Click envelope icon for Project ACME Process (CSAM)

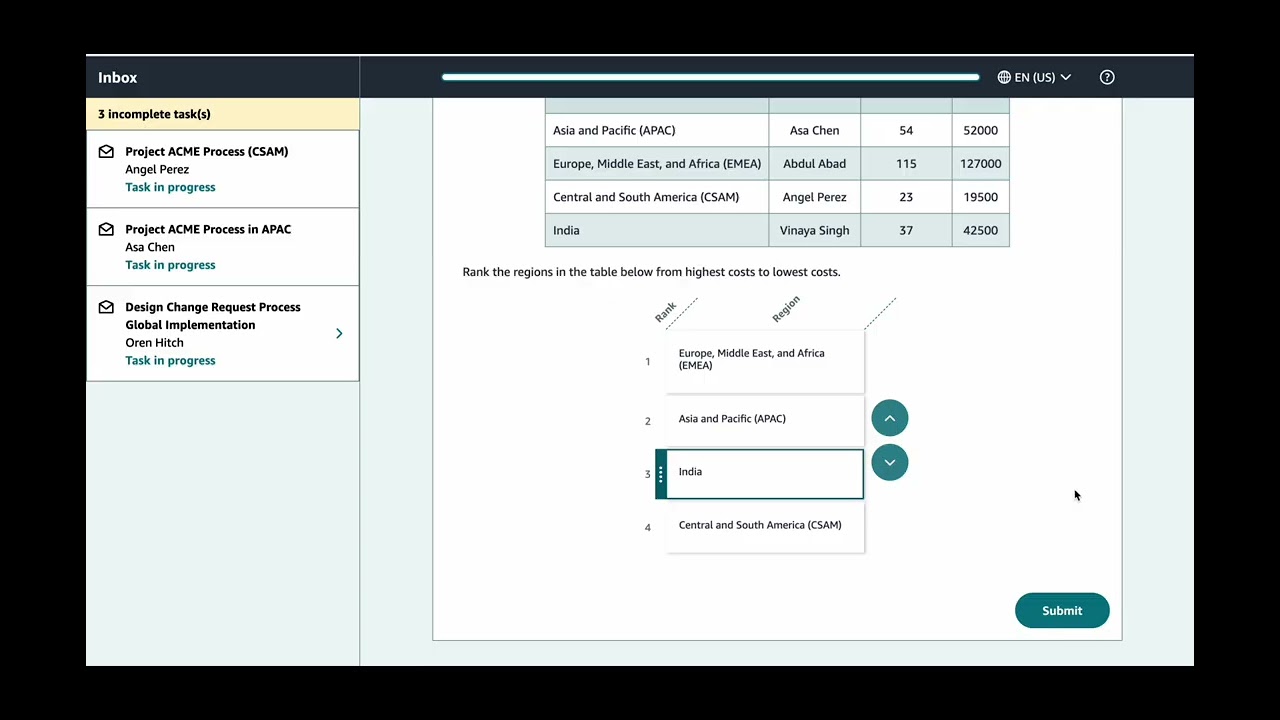(106, 152)
